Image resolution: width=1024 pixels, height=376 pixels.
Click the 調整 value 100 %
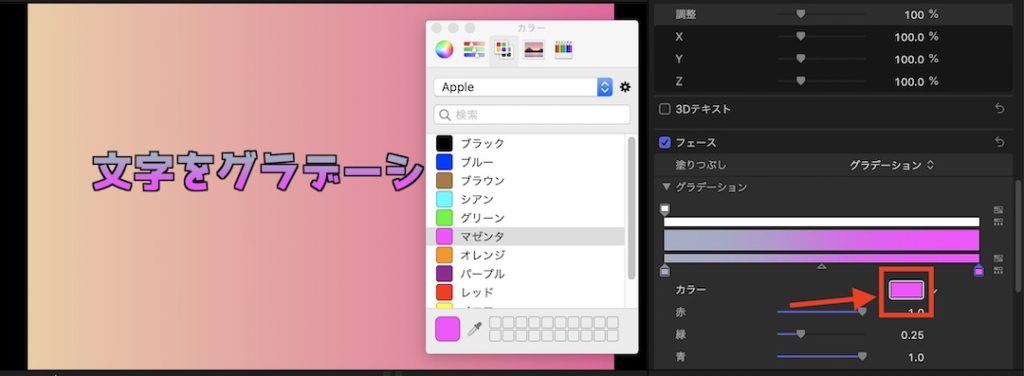pos(921,14)
